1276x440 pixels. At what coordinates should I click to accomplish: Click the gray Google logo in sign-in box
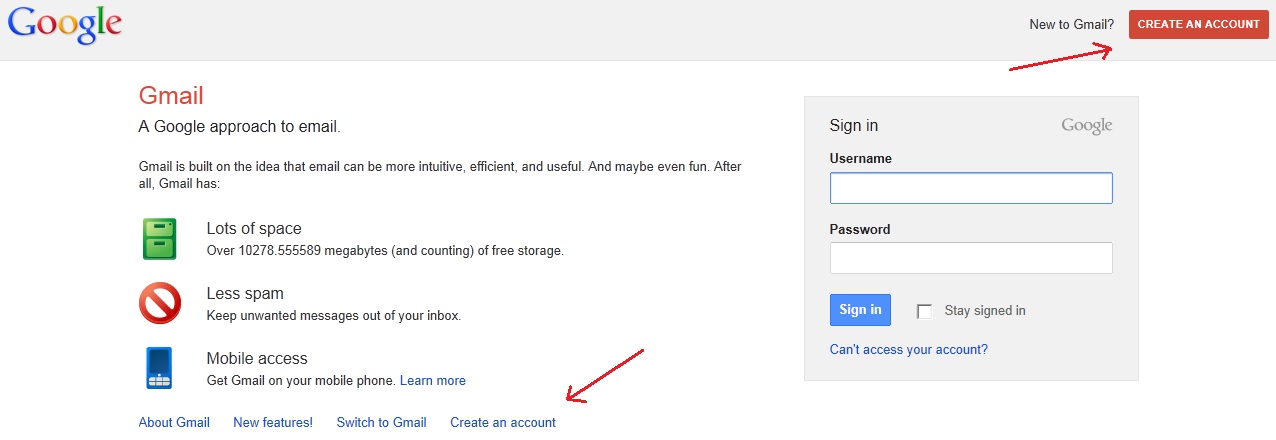click(x=1087, y=126)
